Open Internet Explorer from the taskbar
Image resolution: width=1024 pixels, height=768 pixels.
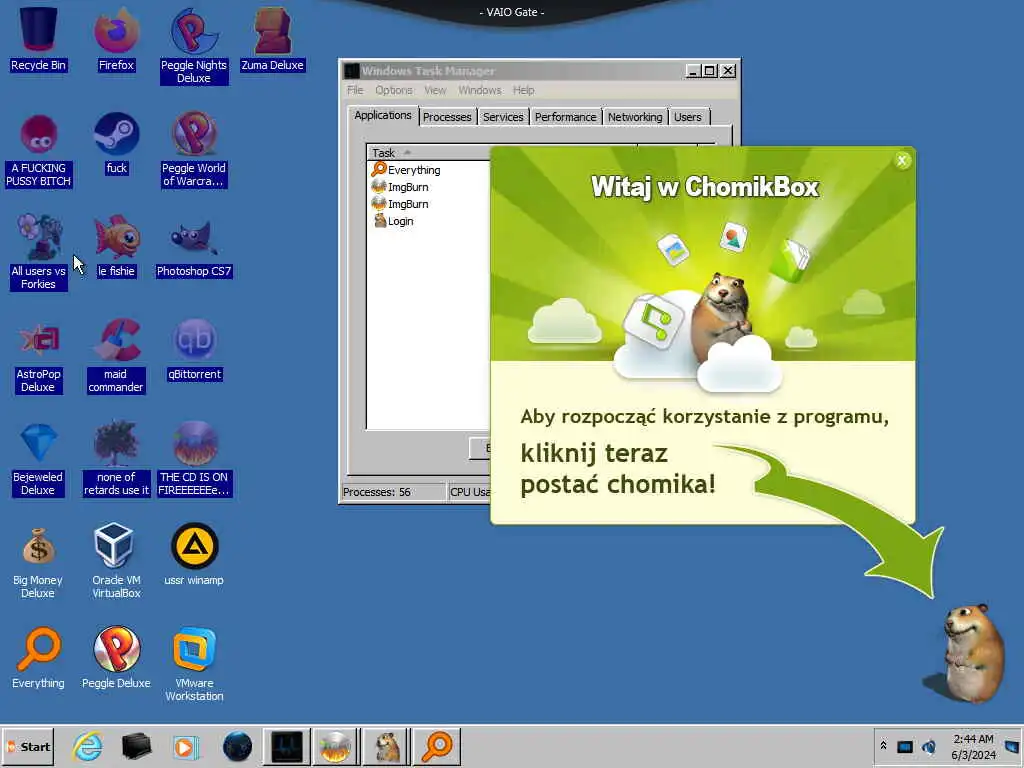[88, 746]
